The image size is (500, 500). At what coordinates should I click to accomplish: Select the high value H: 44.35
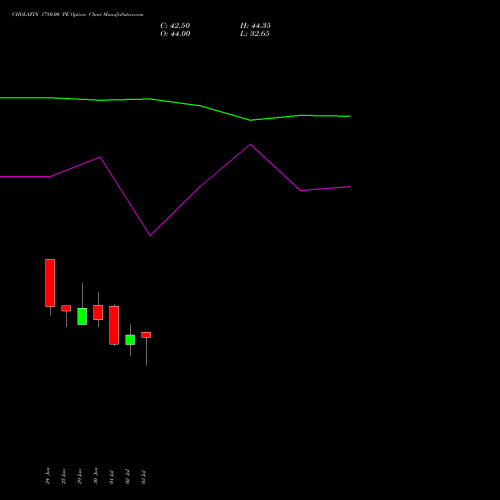click(255, 26)
